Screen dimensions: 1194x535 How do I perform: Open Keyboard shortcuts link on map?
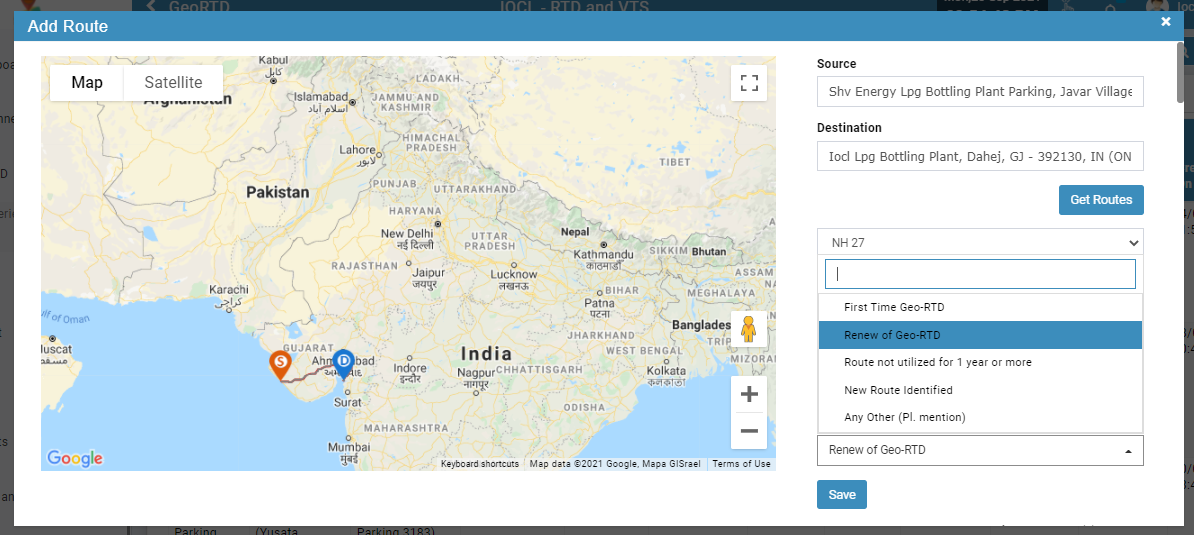[x=480, y=464]
